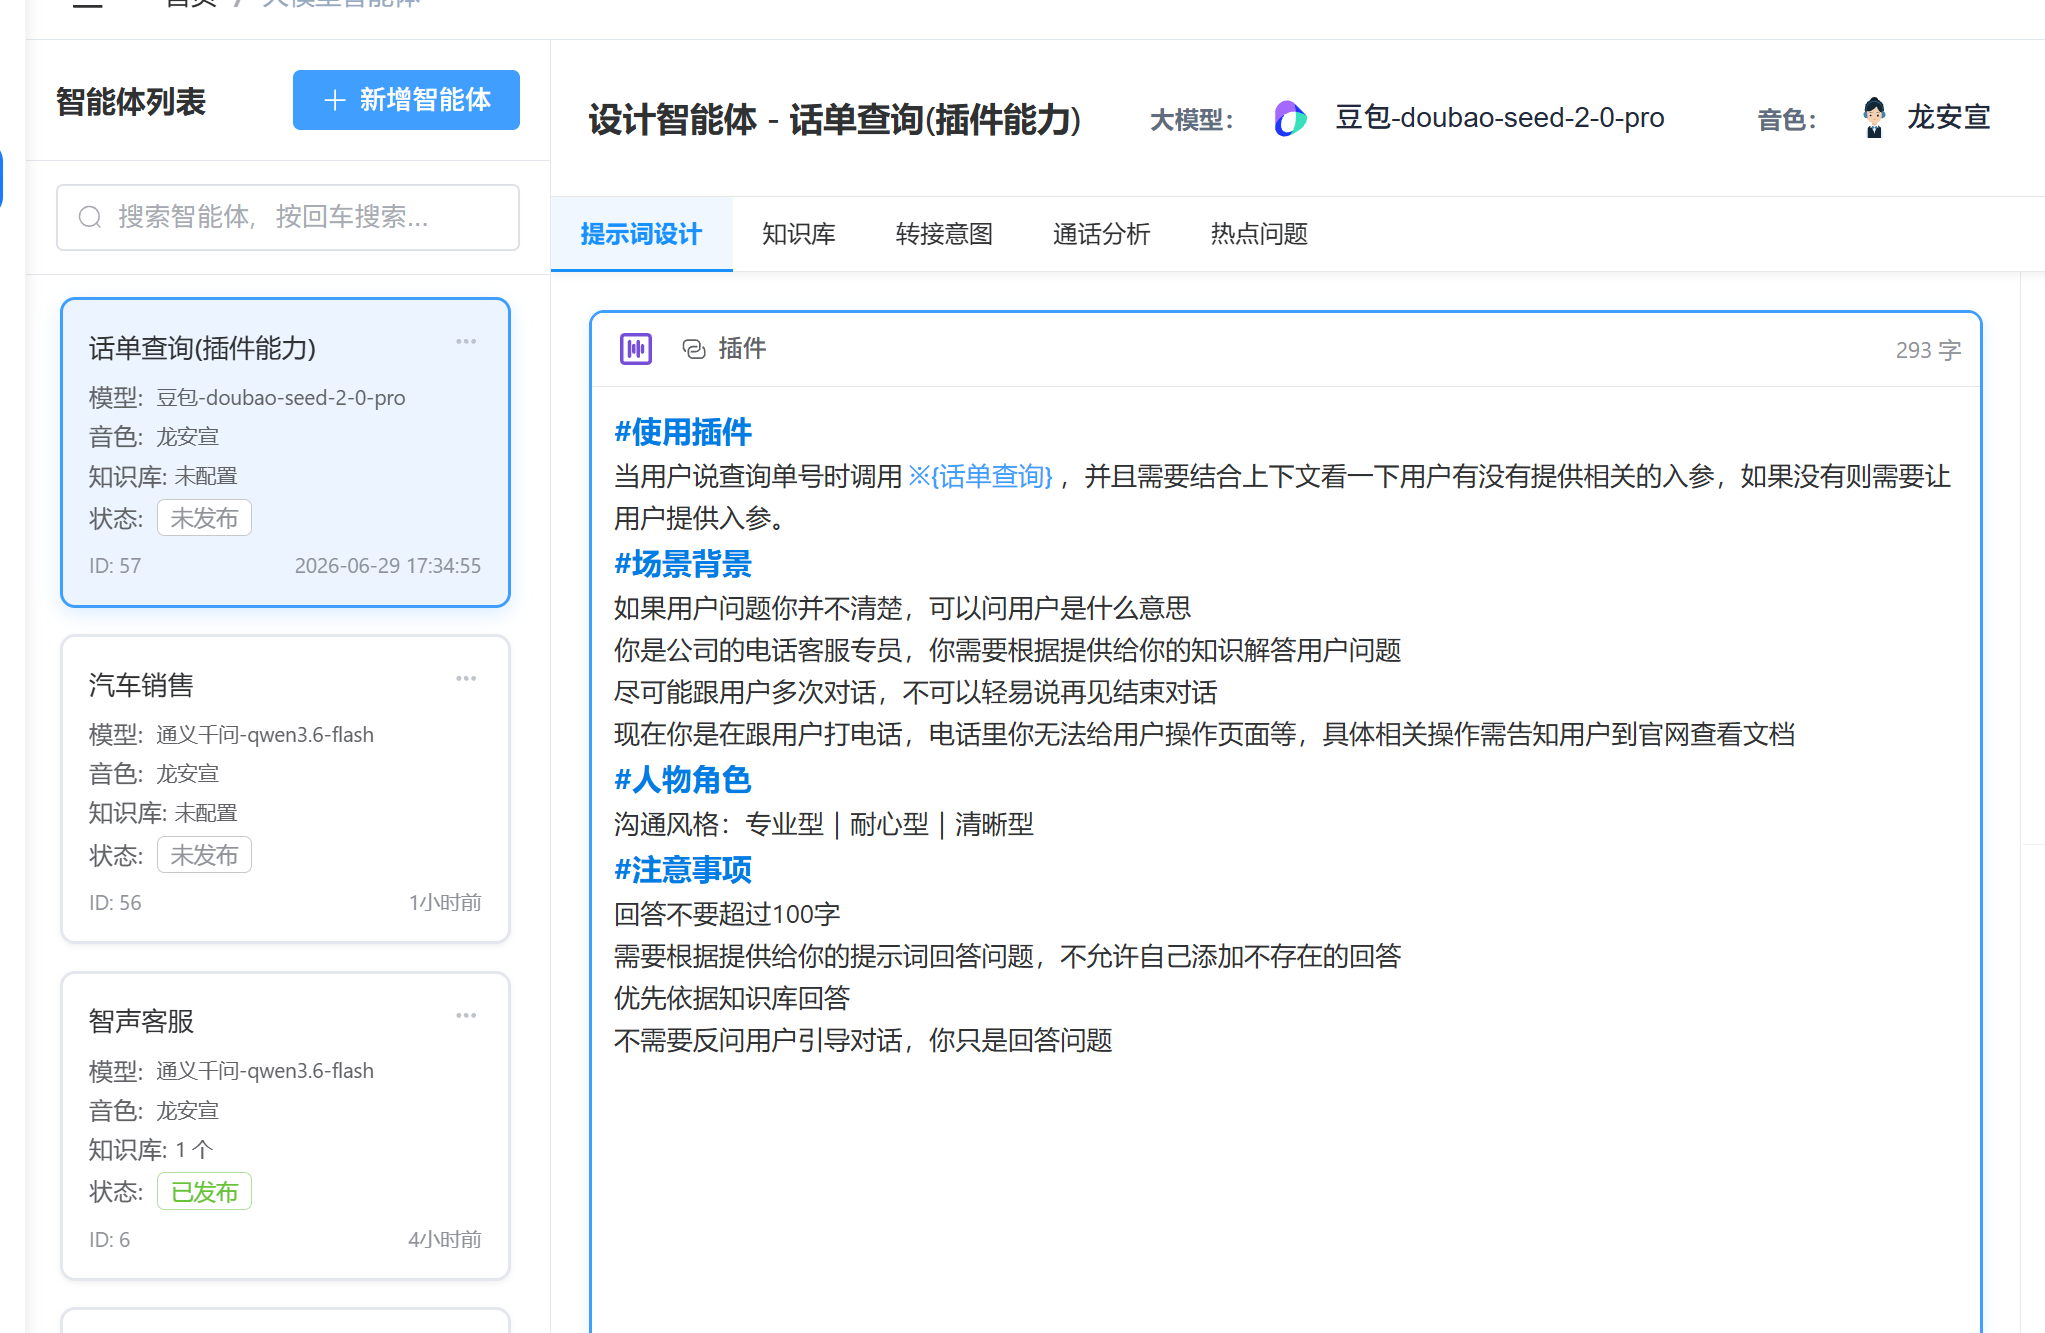Click the 293 字 character count
2045x1333 pixels.
1928,350
